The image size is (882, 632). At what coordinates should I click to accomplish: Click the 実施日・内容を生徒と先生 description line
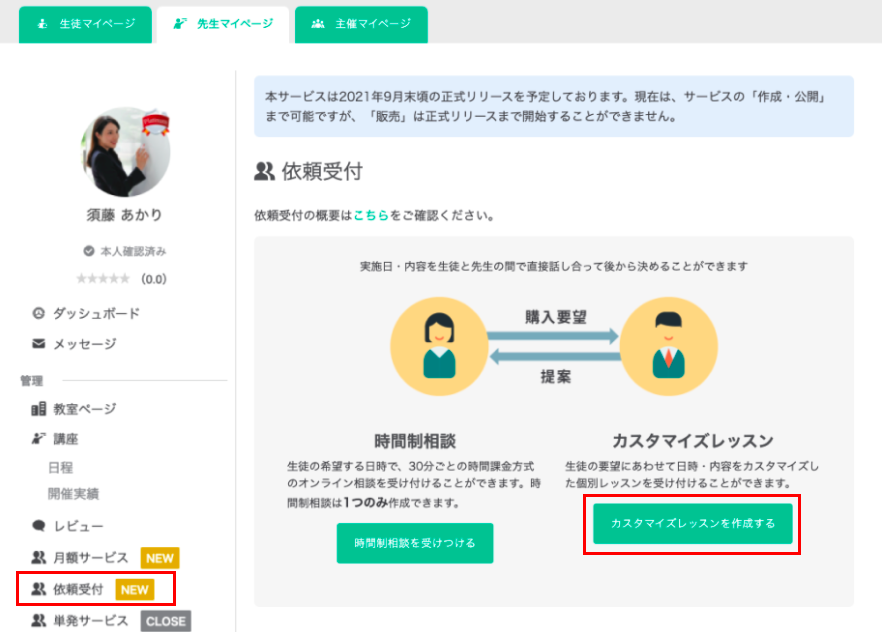(554, 266)
